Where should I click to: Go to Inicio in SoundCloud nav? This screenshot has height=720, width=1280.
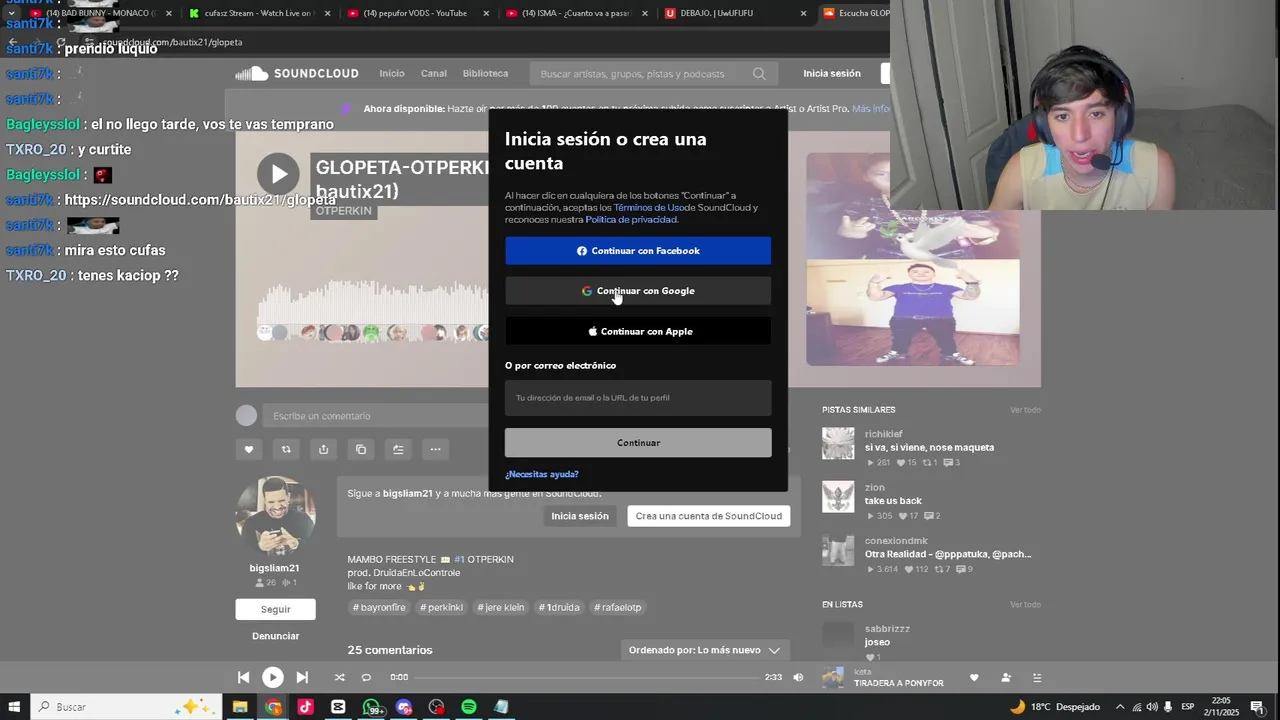click(392, 73)
